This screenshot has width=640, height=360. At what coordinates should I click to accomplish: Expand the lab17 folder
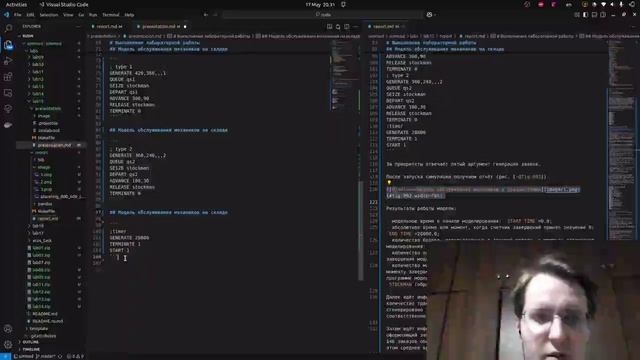point(38,233)
